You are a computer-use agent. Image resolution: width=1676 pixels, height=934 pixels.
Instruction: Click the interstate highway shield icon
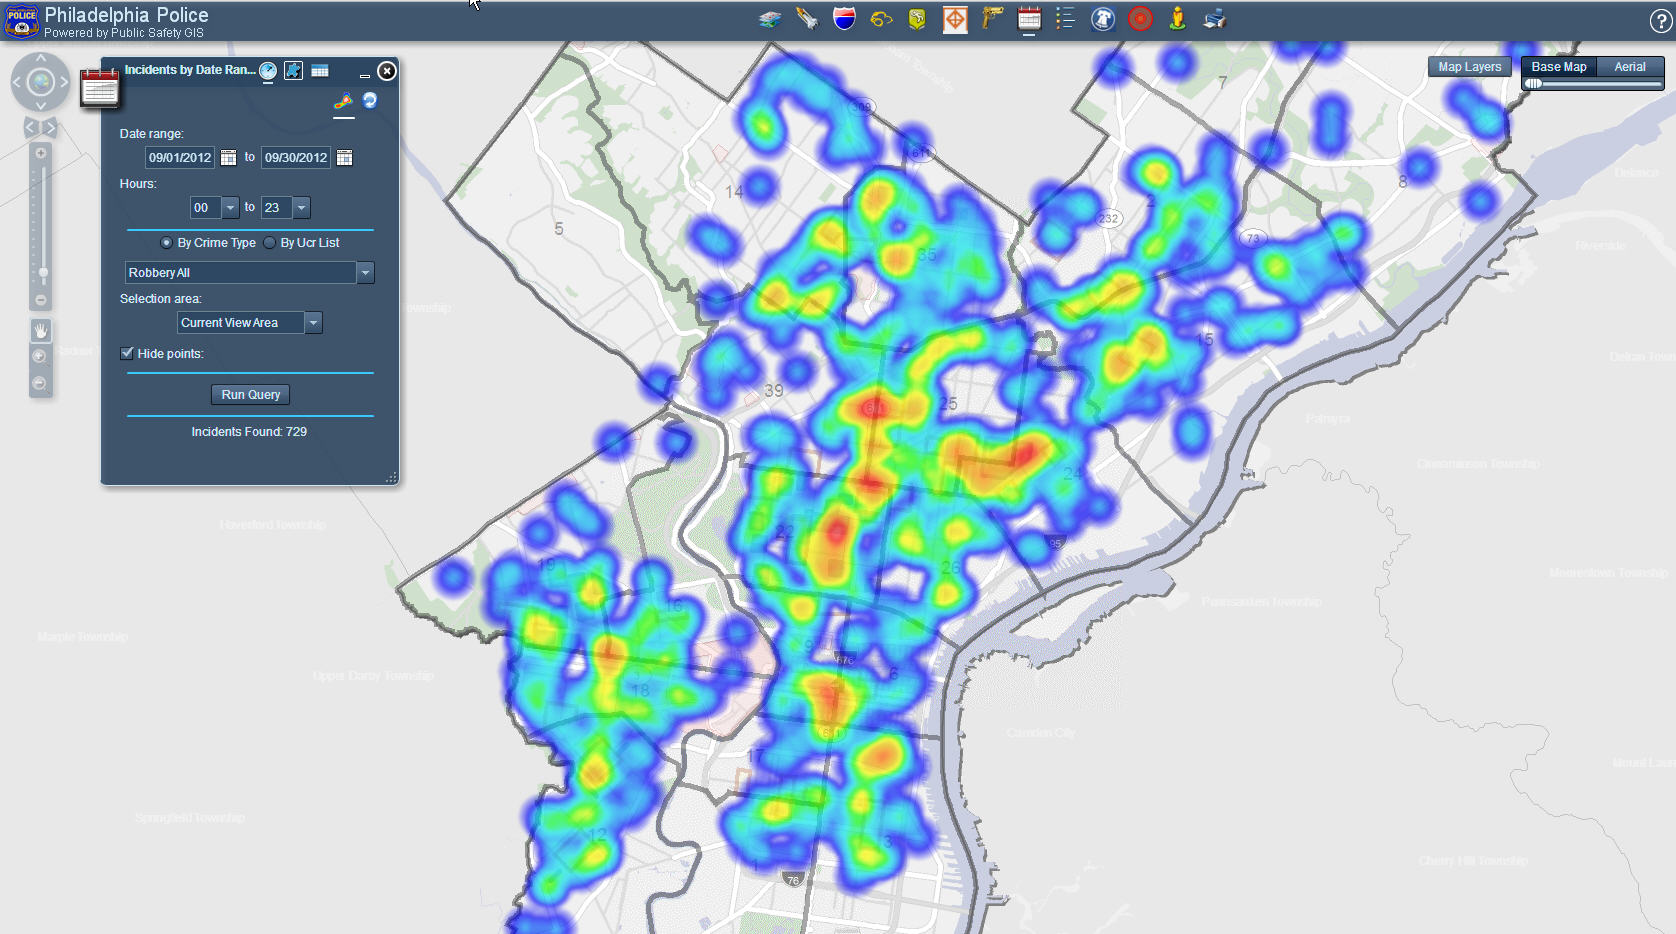click(844, 18)
